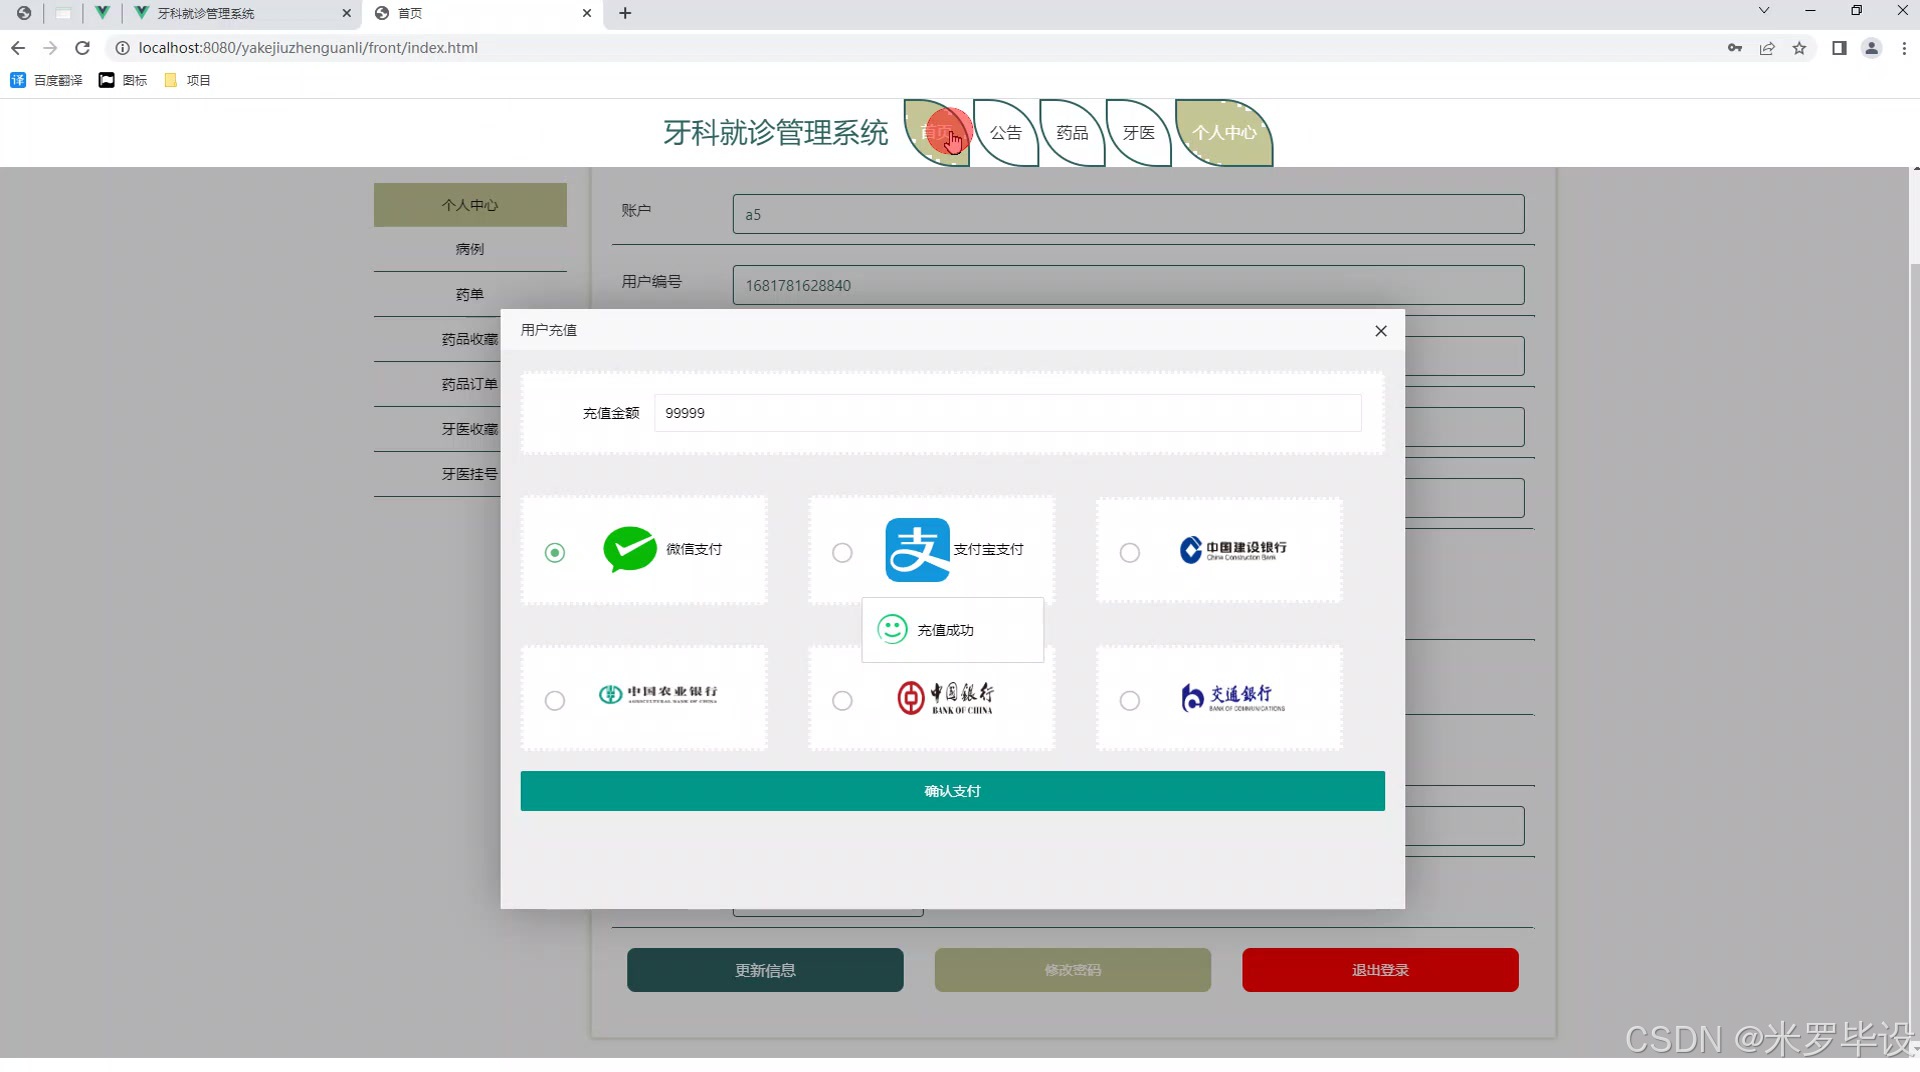Select 药单 in the sidebar
1920x1072 pixels.
click(x=470, y=294)
